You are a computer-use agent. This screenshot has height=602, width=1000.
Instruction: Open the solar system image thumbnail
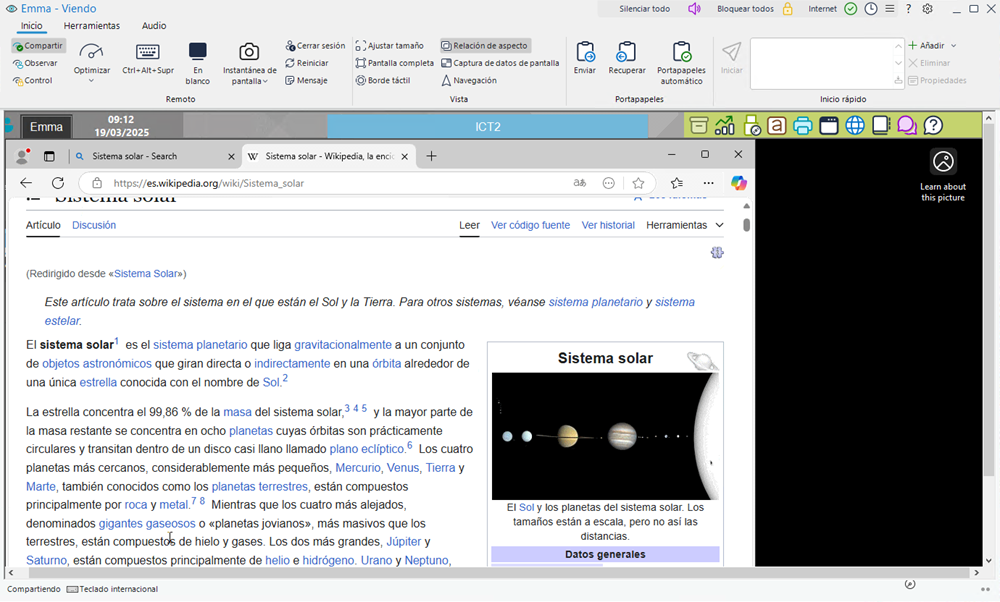point(605,436)
